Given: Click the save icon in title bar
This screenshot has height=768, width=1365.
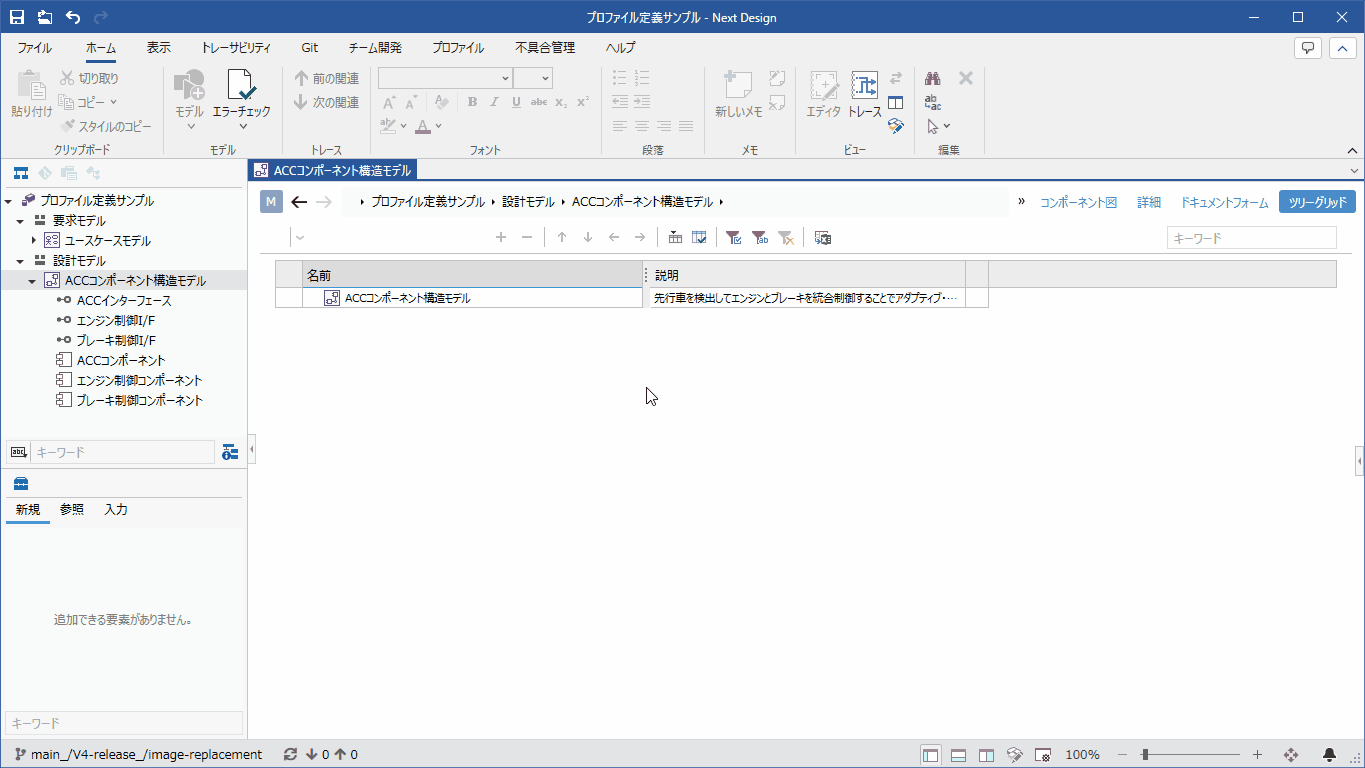Looking at the screenshot, I should pos(17,17).
